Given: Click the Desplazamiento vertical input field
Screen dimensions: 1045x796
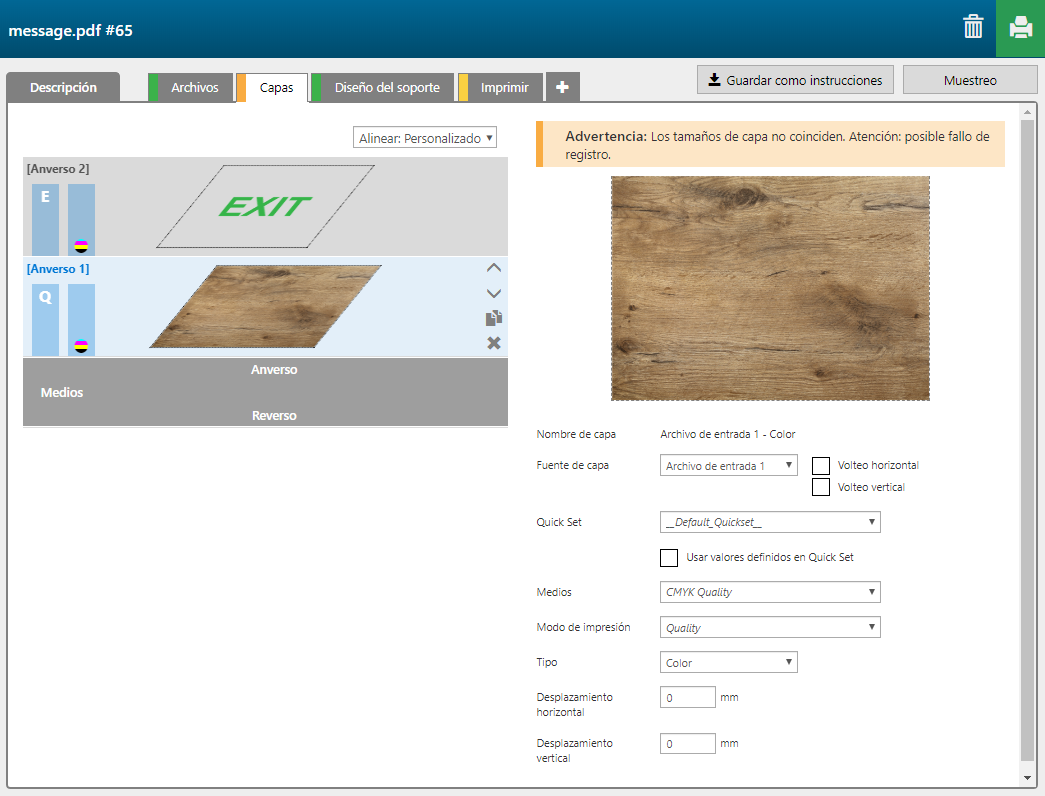Looking at the screenshot, I should 688,743.
